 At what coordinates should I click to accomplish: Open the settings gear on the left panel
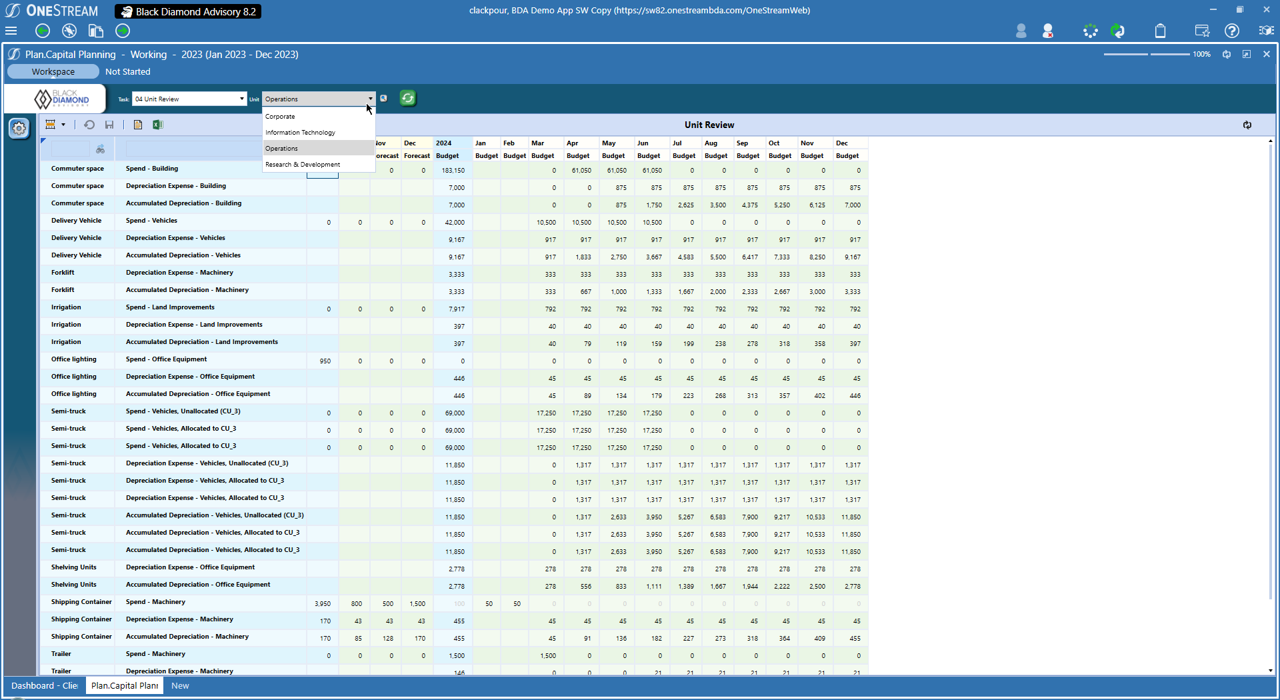(18, 128)
